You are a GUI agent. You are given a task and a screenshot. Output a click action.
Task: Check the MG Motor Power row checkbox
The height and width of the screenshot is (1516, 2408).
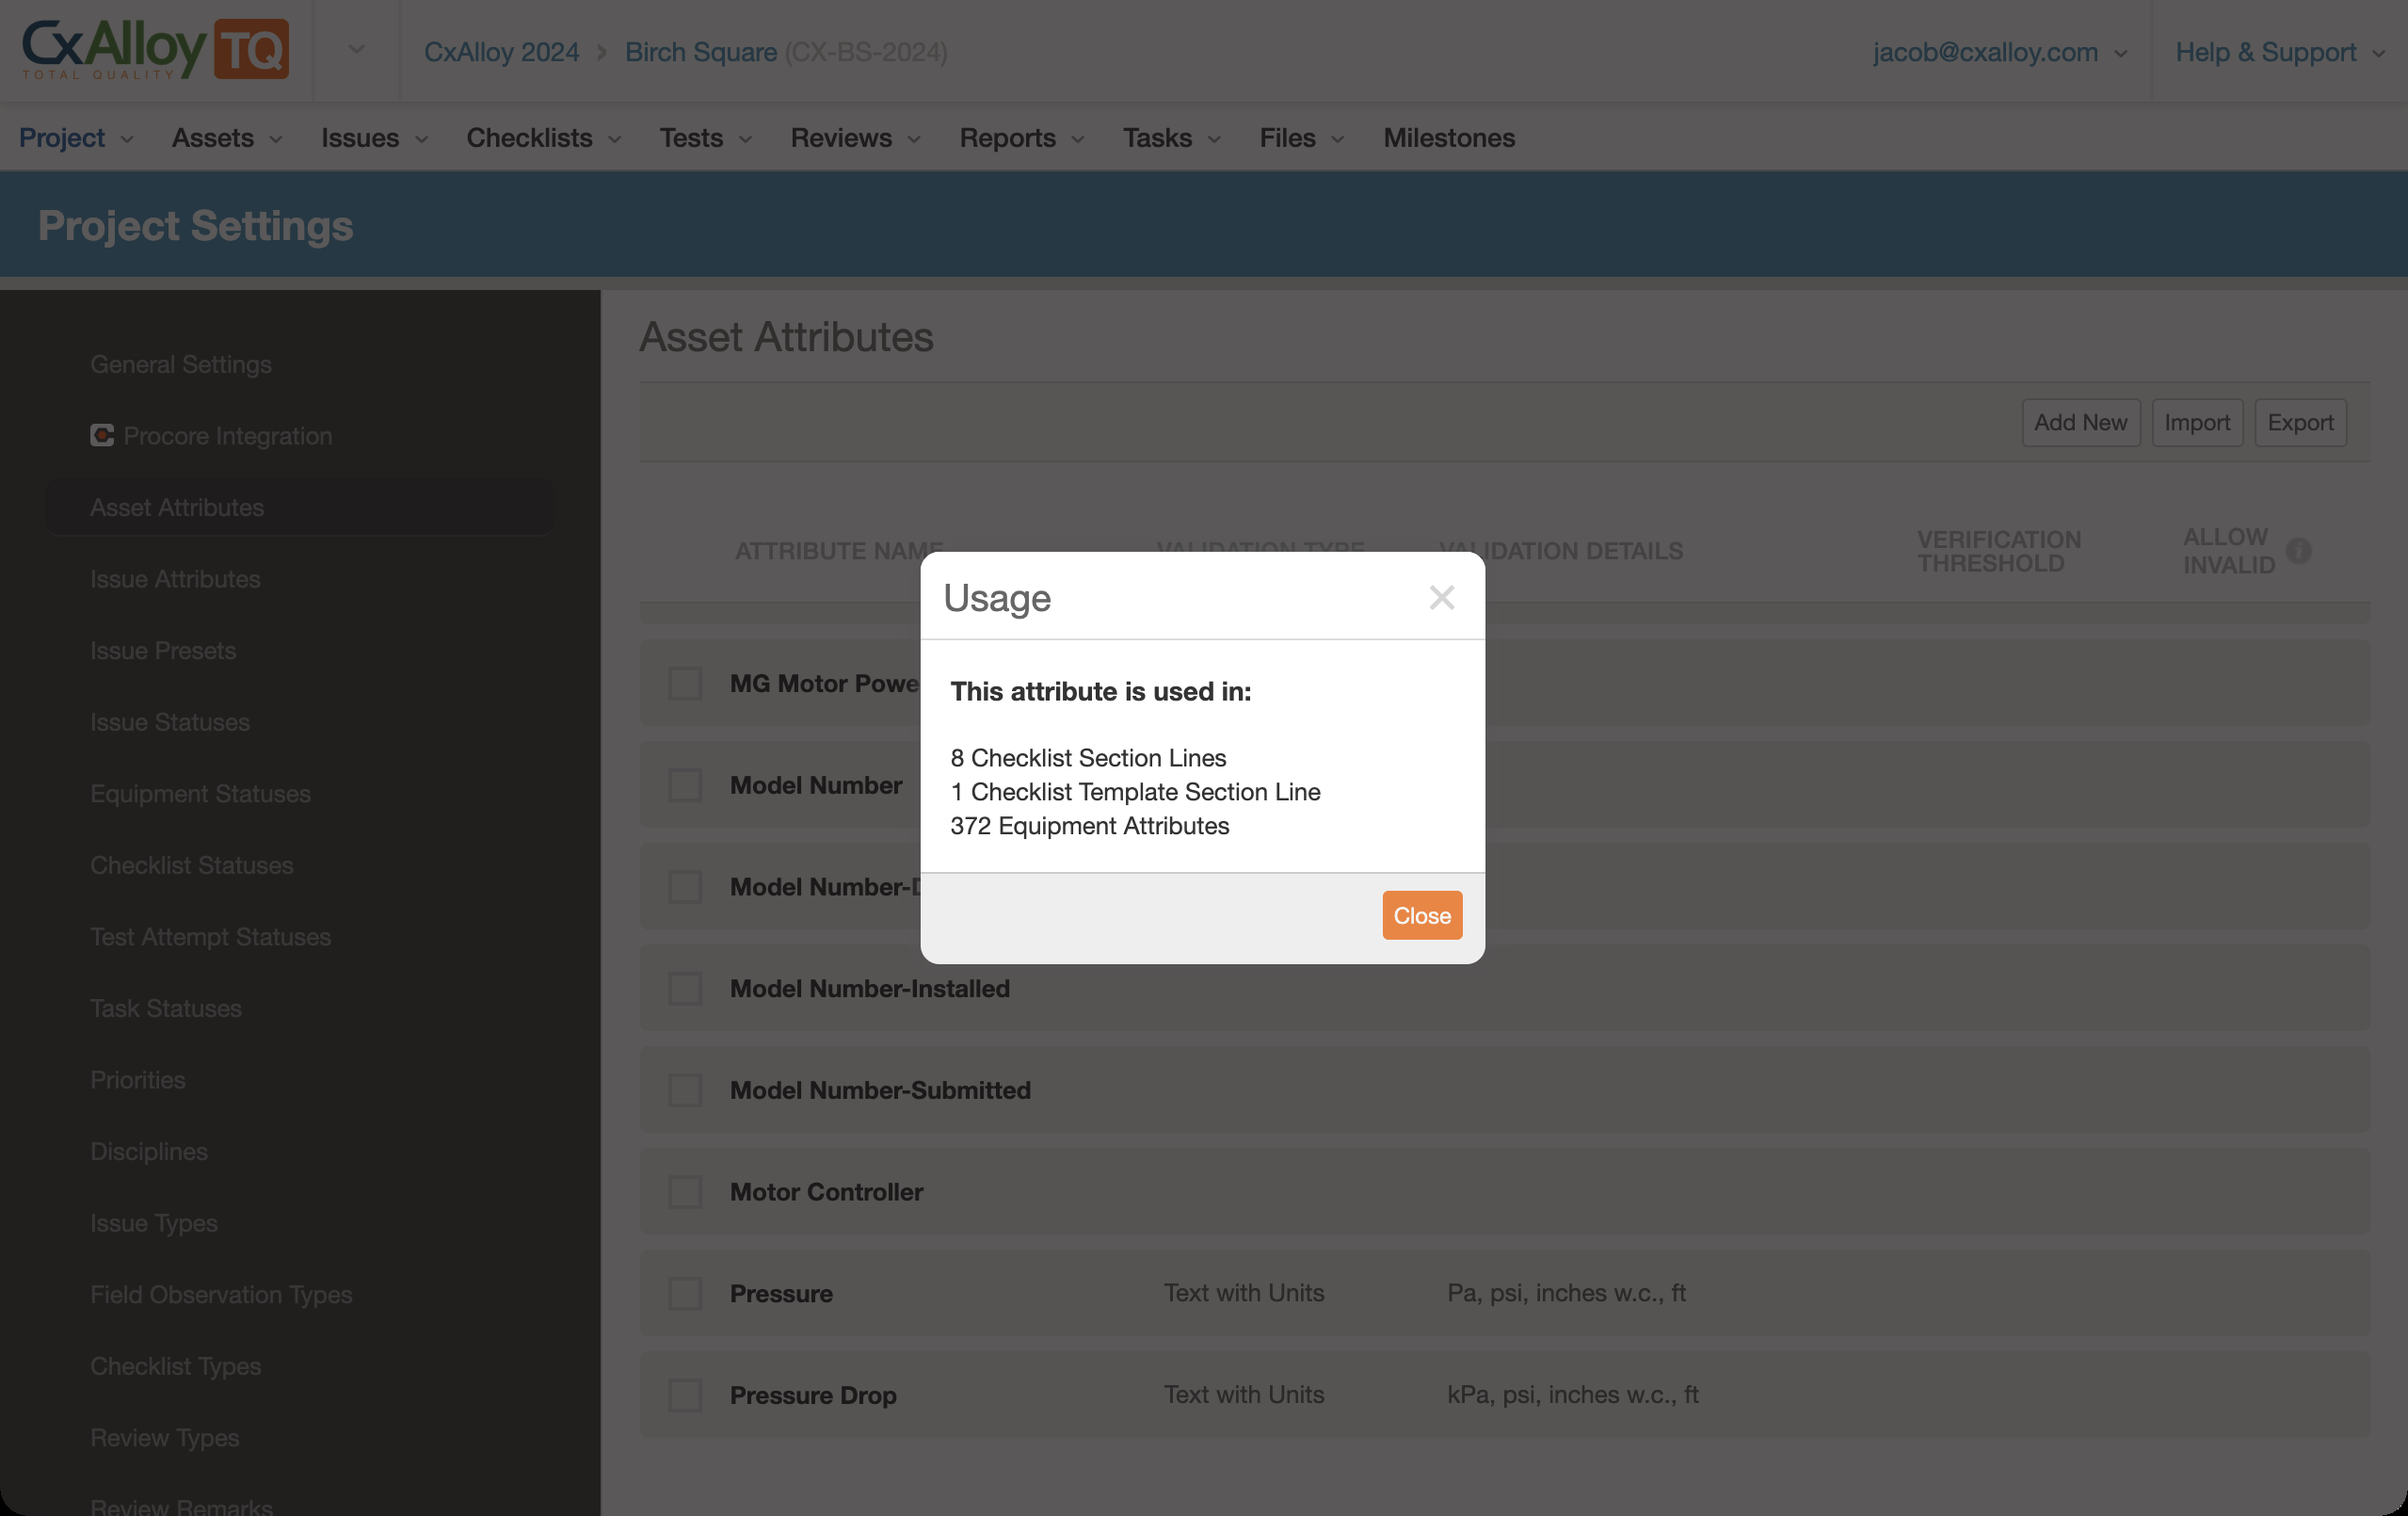(x=685, y=683)
